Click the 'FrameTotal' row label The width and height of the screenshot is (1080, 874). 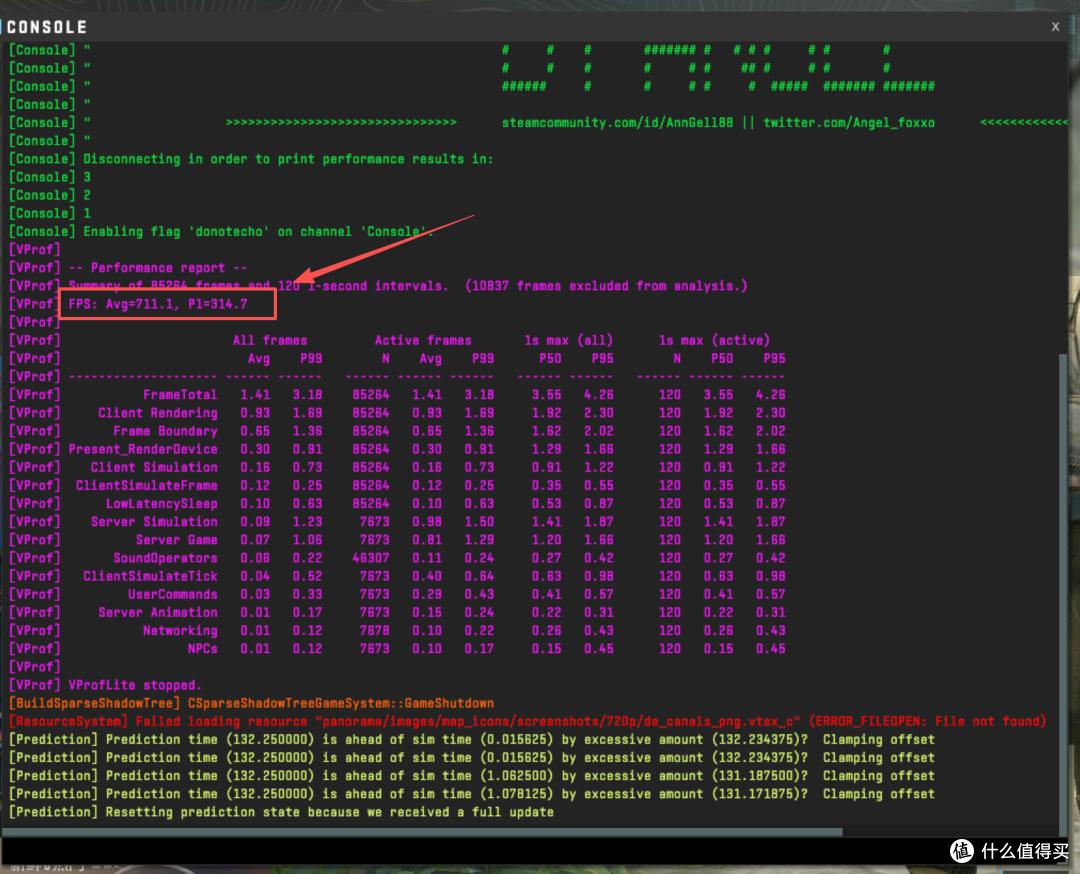(180, 395)
